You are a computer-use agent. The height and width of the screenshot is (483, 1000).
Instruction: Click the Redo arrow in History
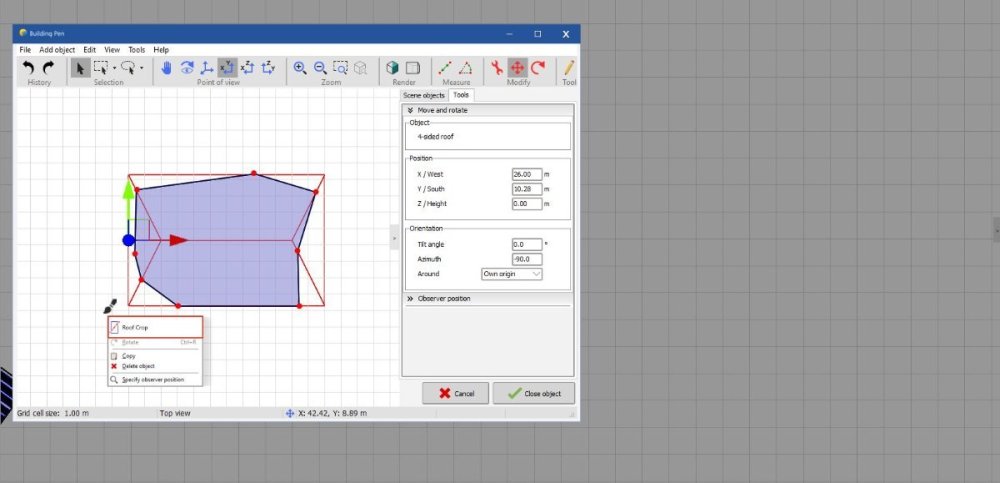[48, 68]
